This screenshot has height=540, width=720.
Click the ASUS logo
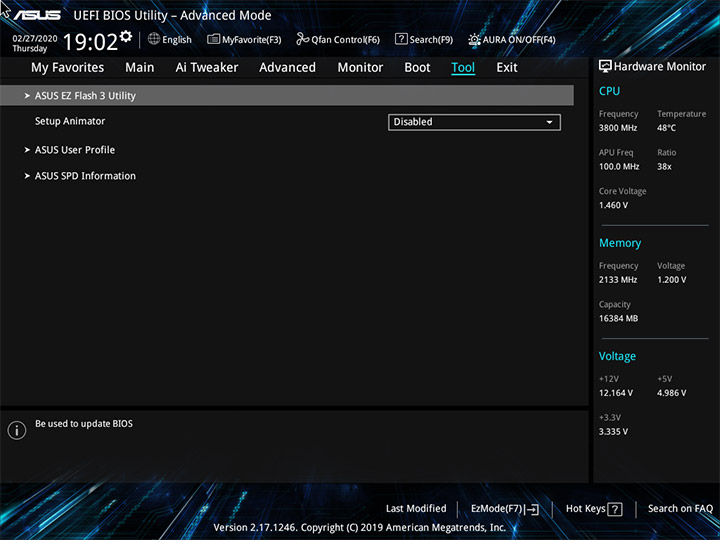pyautogui.click(x=37, y=15)
